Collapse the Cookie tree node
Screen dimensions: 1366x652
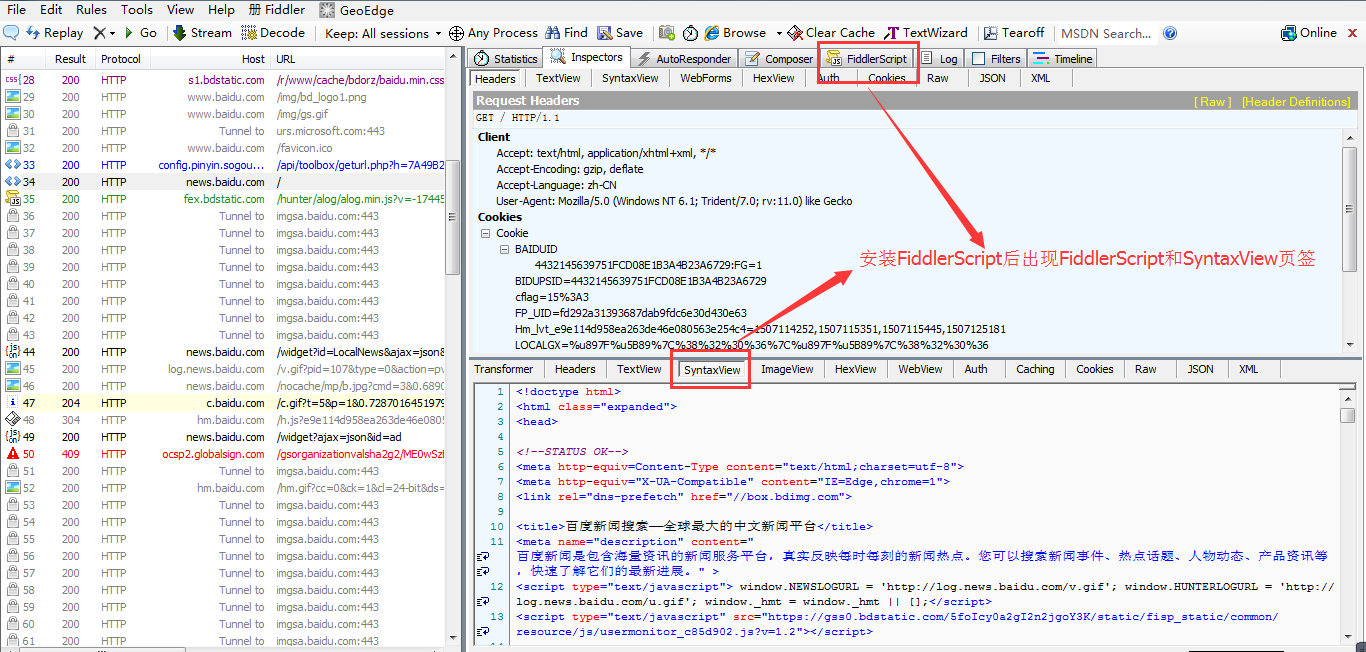(486, 233)
